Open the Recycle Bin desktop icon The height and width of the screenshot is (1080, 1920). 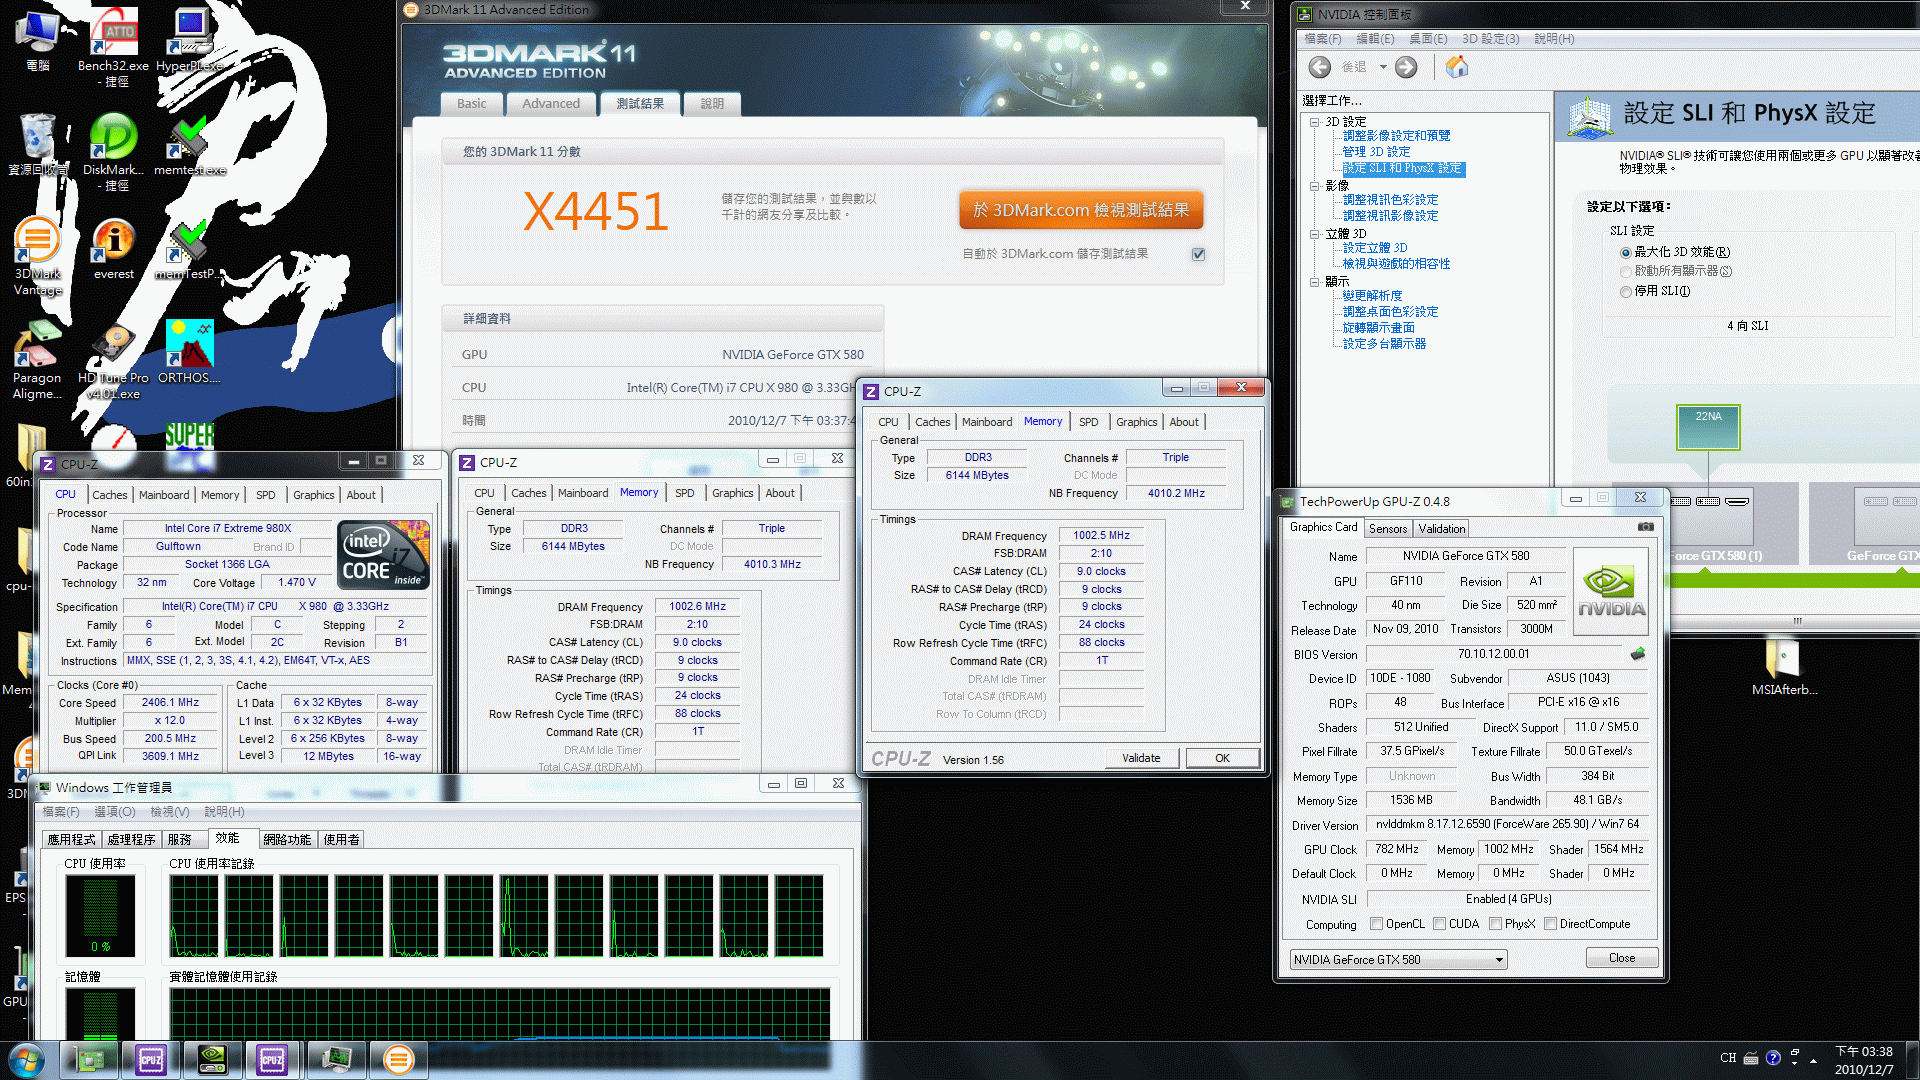point(38,145)
